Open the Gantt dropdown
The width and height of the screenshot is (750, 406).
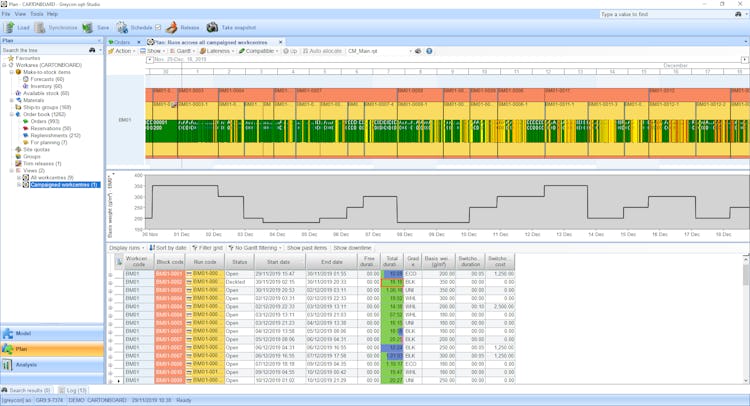click(183, 51)
